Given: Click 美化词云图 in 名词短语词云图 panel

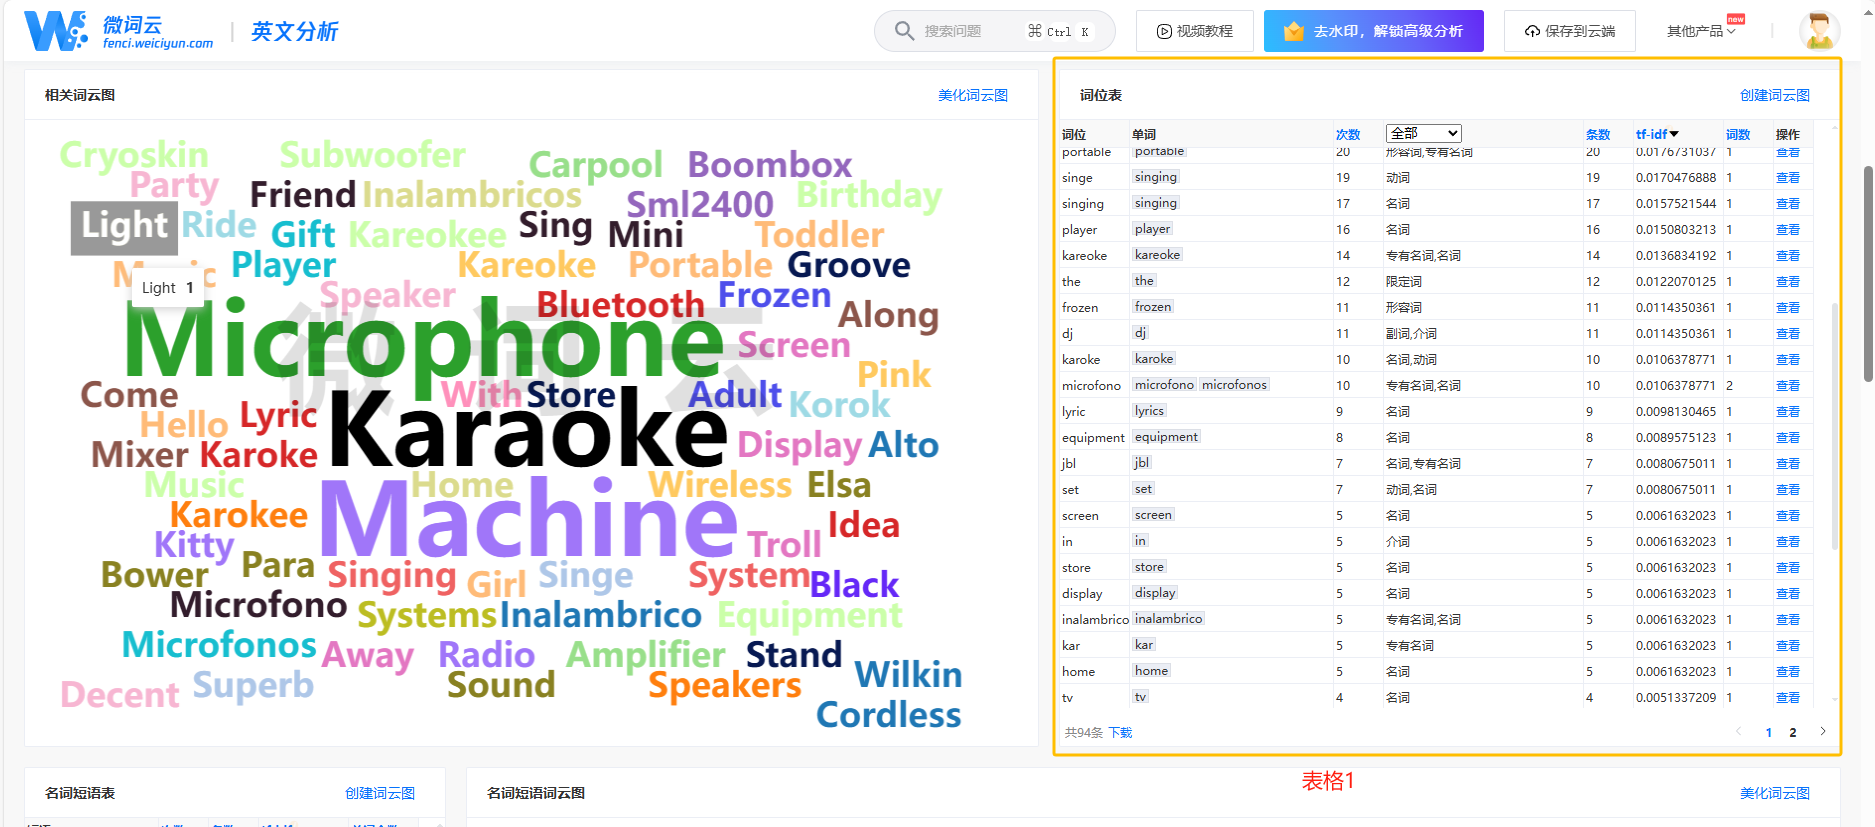Looking at the screenshot, I should click(1774, 794).
